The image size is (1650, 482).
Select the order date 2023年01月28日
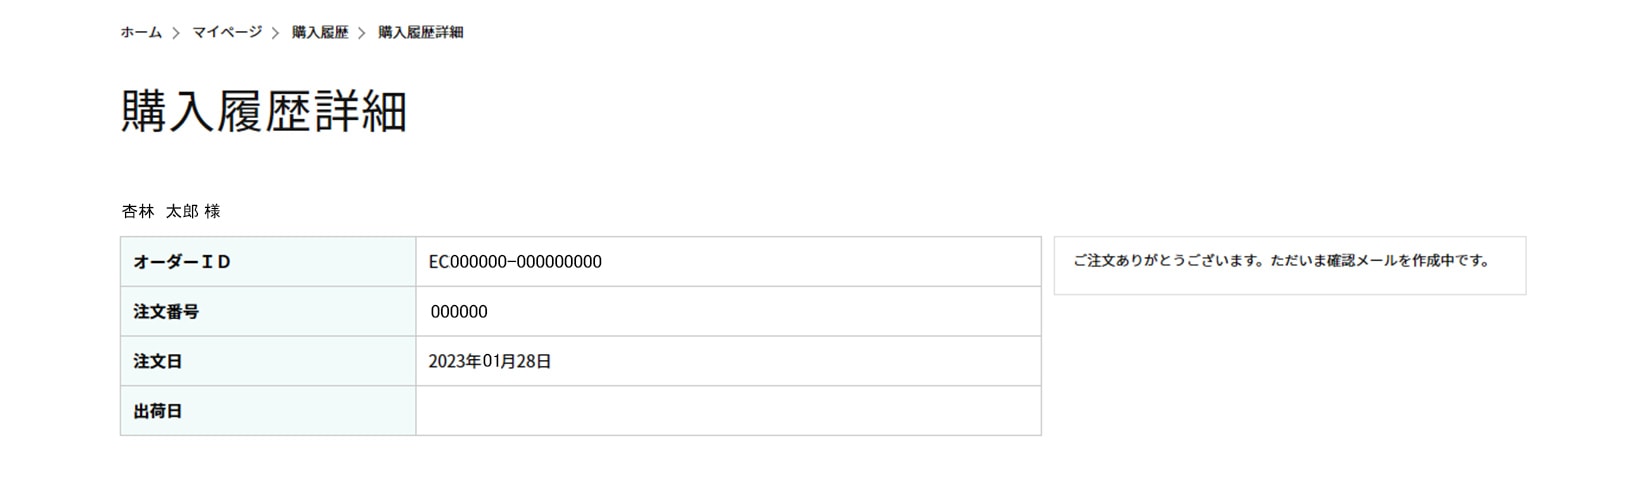[x=490, y=362]
